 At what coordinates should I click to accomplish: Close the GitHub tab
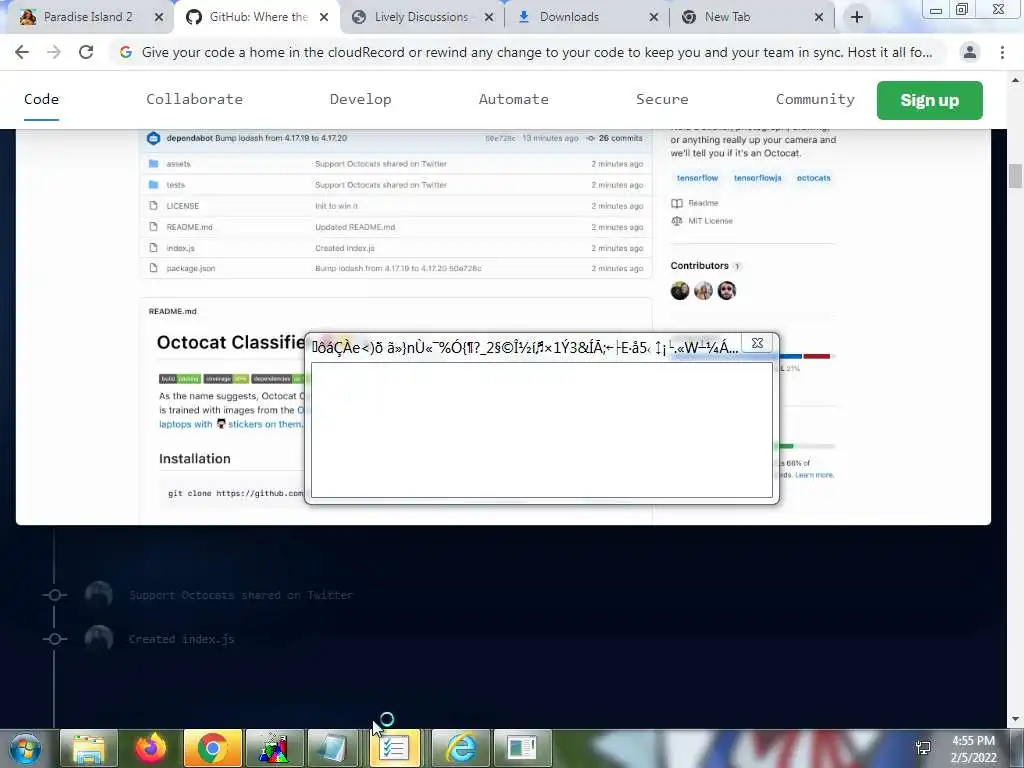click(x=324, y=17)
